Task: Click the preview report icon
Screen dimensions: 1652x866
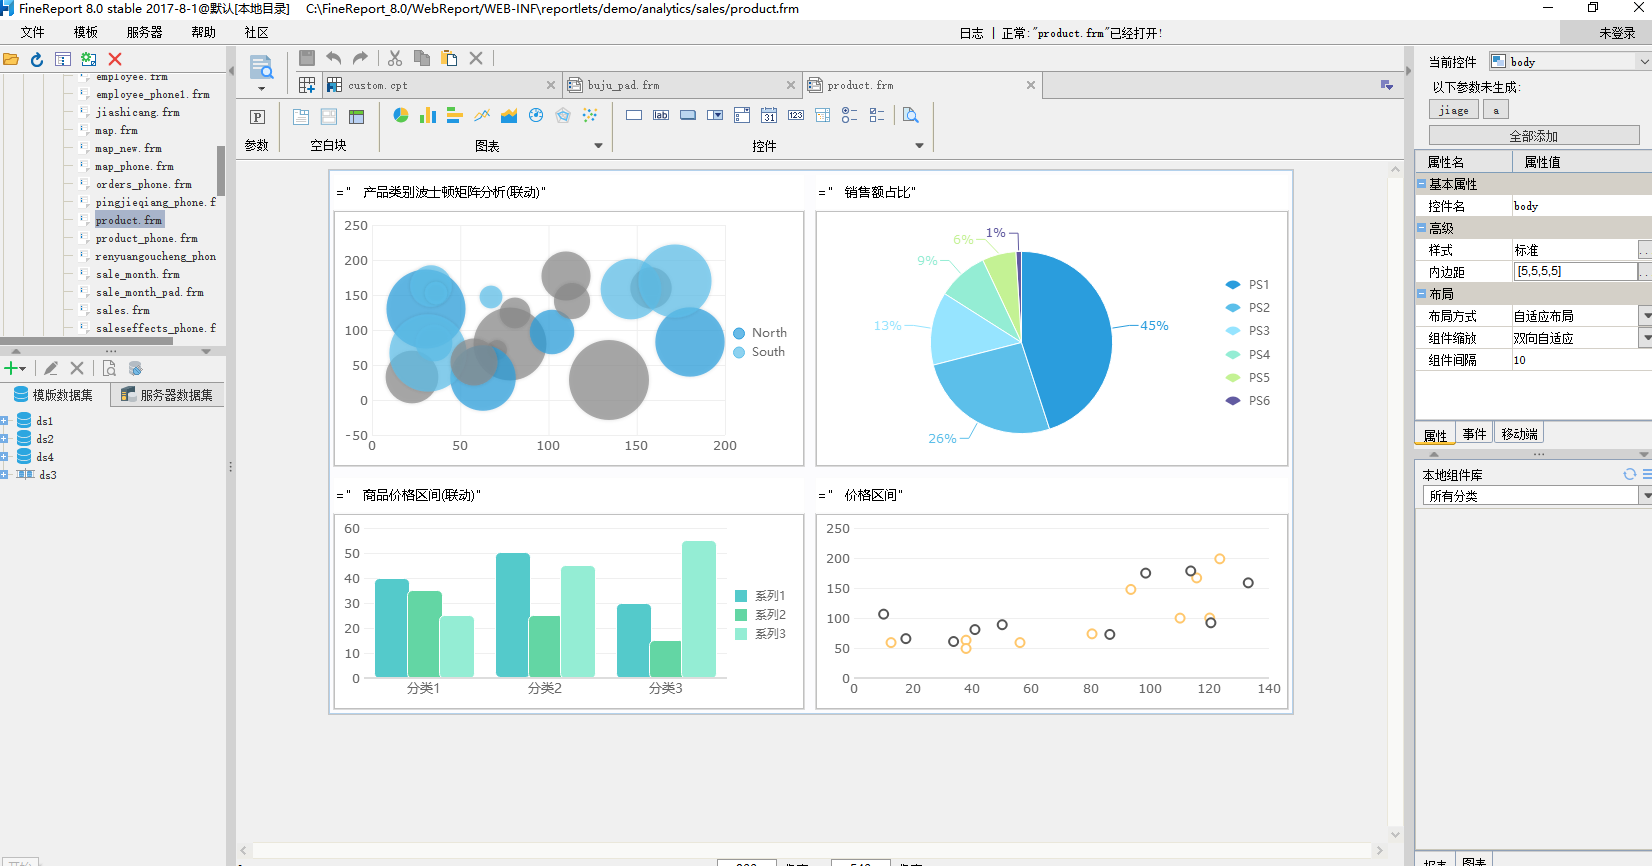Action: coord(261,68)
